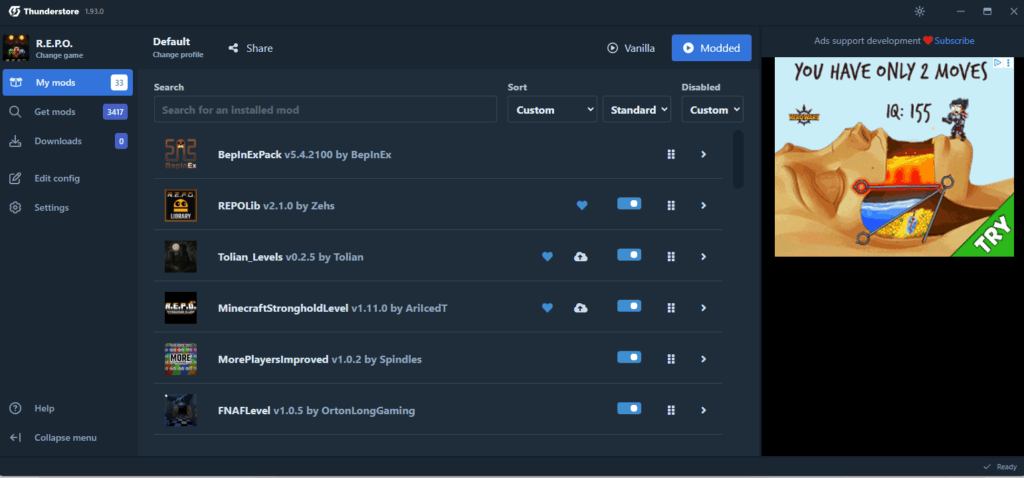Expand the FNAFLevel row chevron

coord(703,410)
